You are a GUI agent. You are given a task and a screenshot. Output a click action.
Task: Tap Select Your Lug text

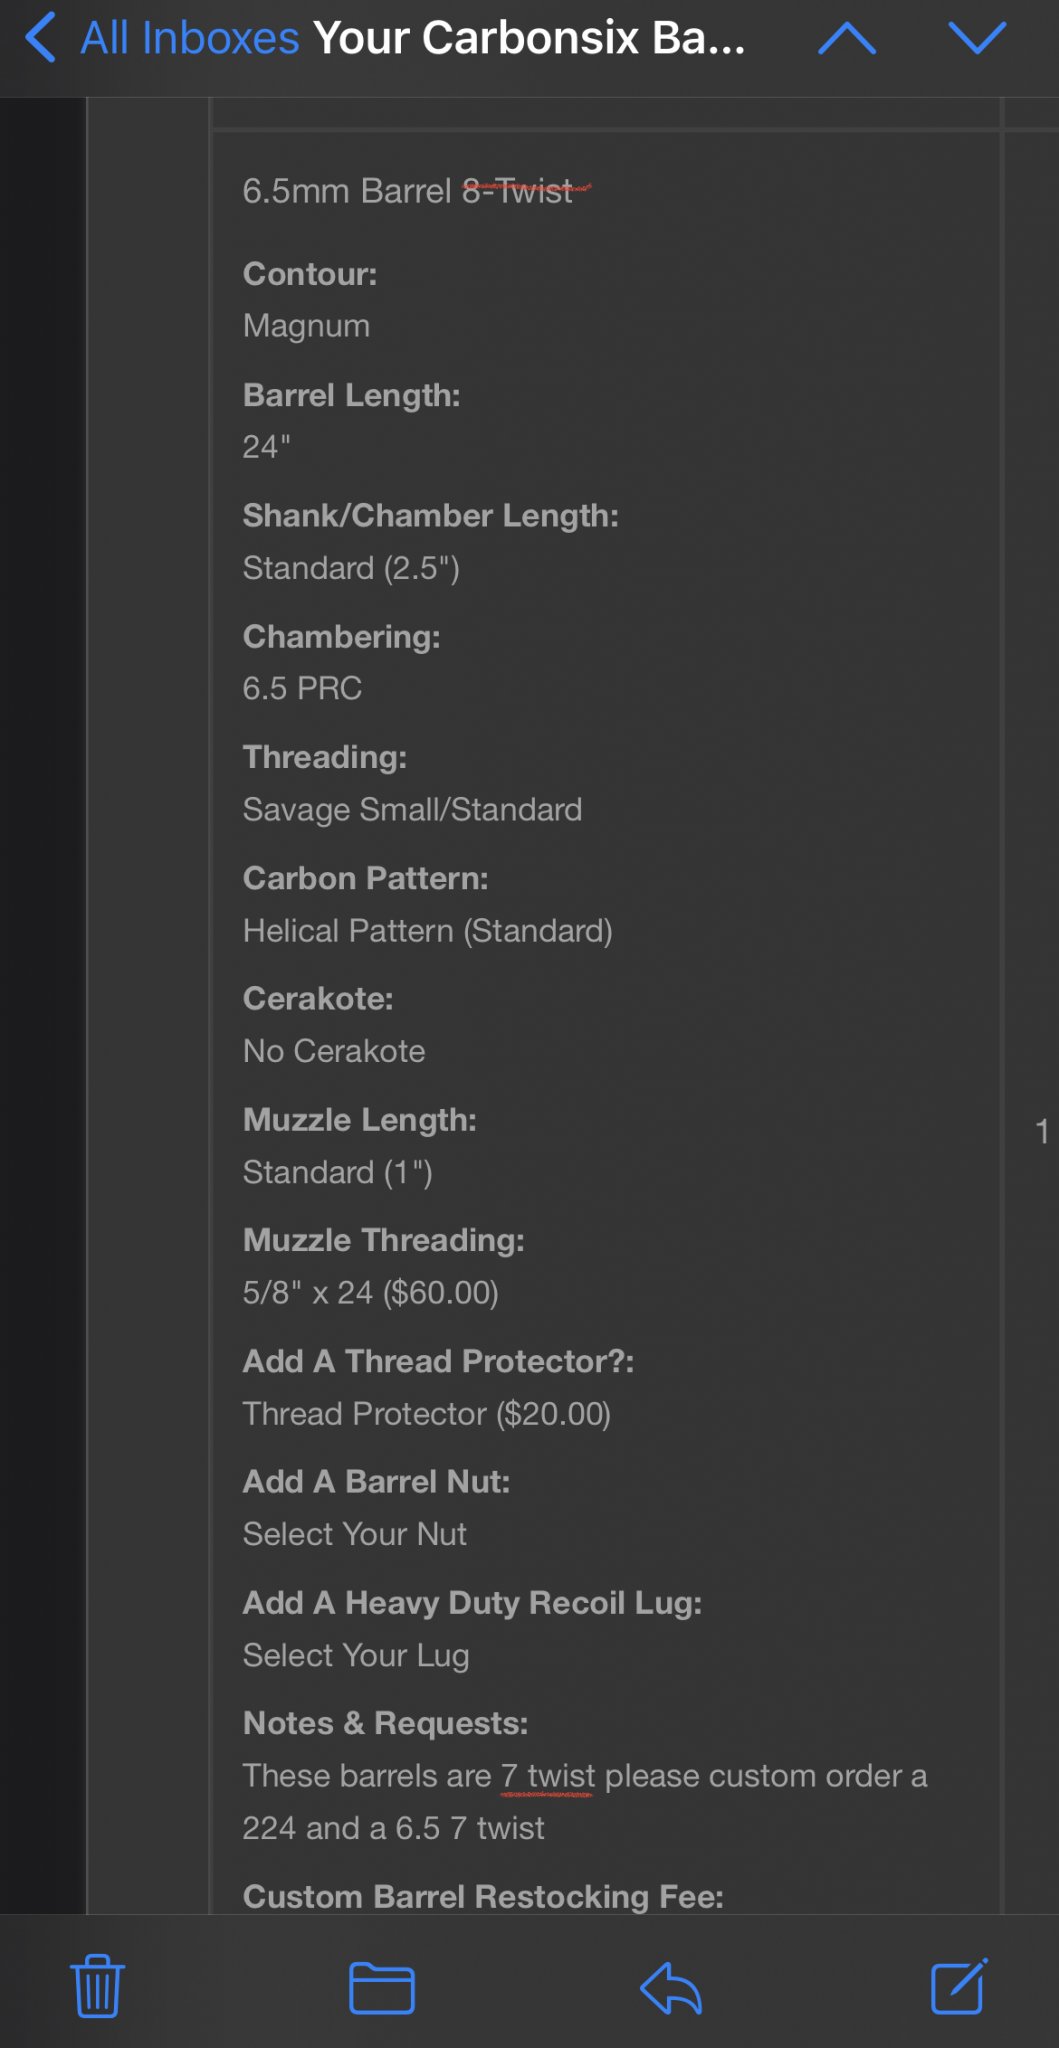355,1655
